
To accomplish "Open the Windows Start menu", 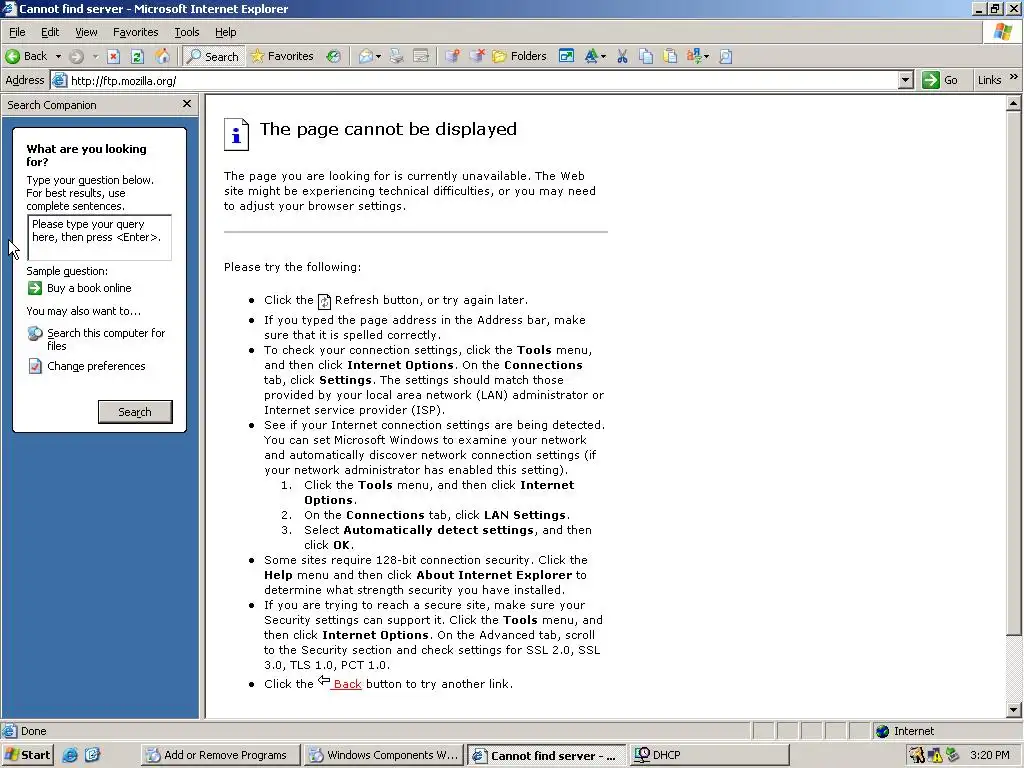I will pyautogui.click(x=27, y=755).
